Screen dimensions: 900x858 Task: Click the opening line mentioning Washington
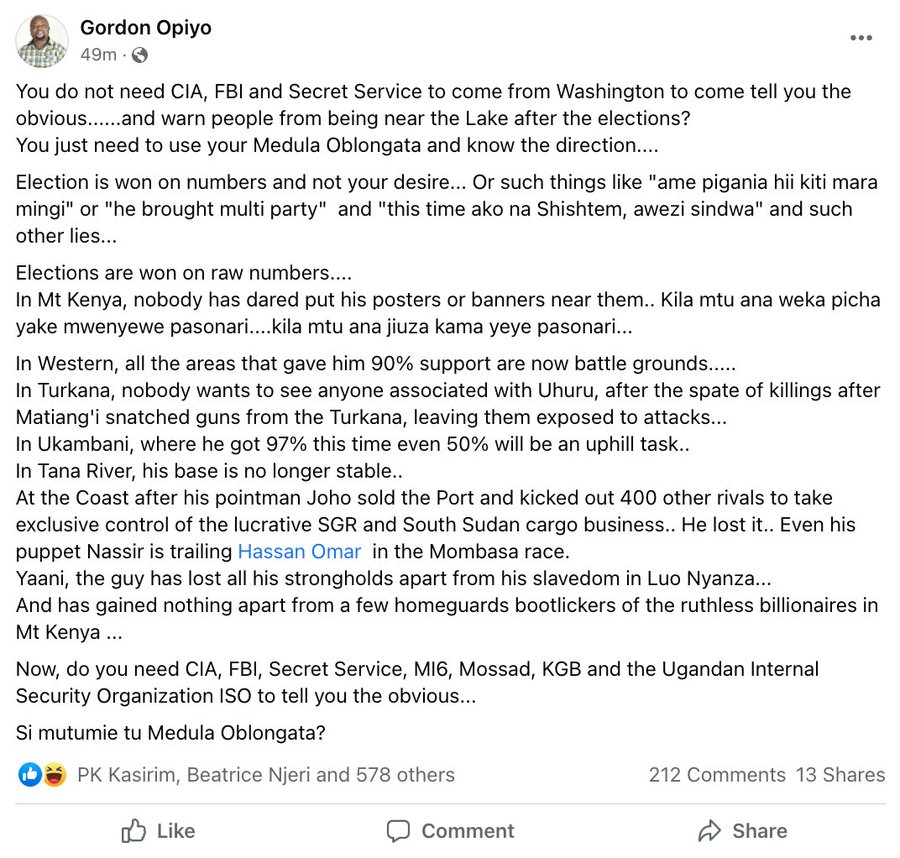433,92
